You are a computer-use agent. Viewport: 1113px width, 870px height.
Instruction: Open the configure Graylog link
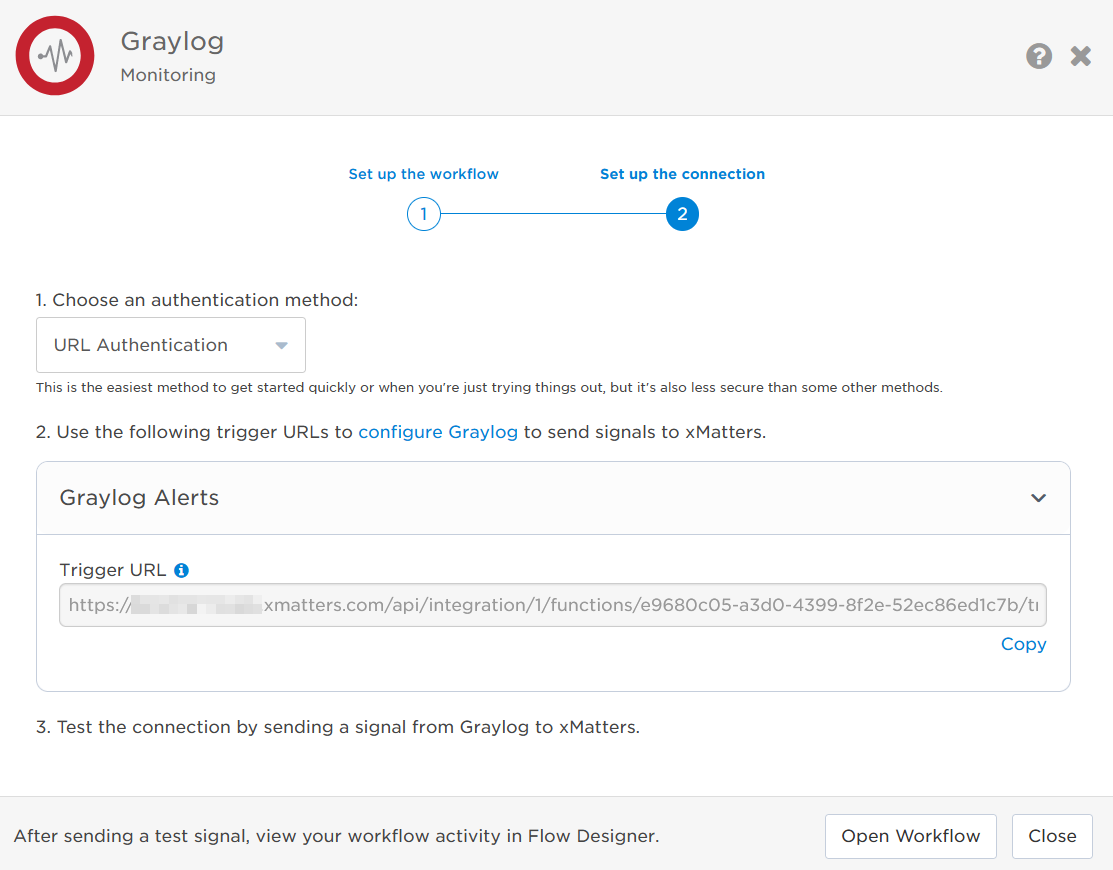(438, 432)
